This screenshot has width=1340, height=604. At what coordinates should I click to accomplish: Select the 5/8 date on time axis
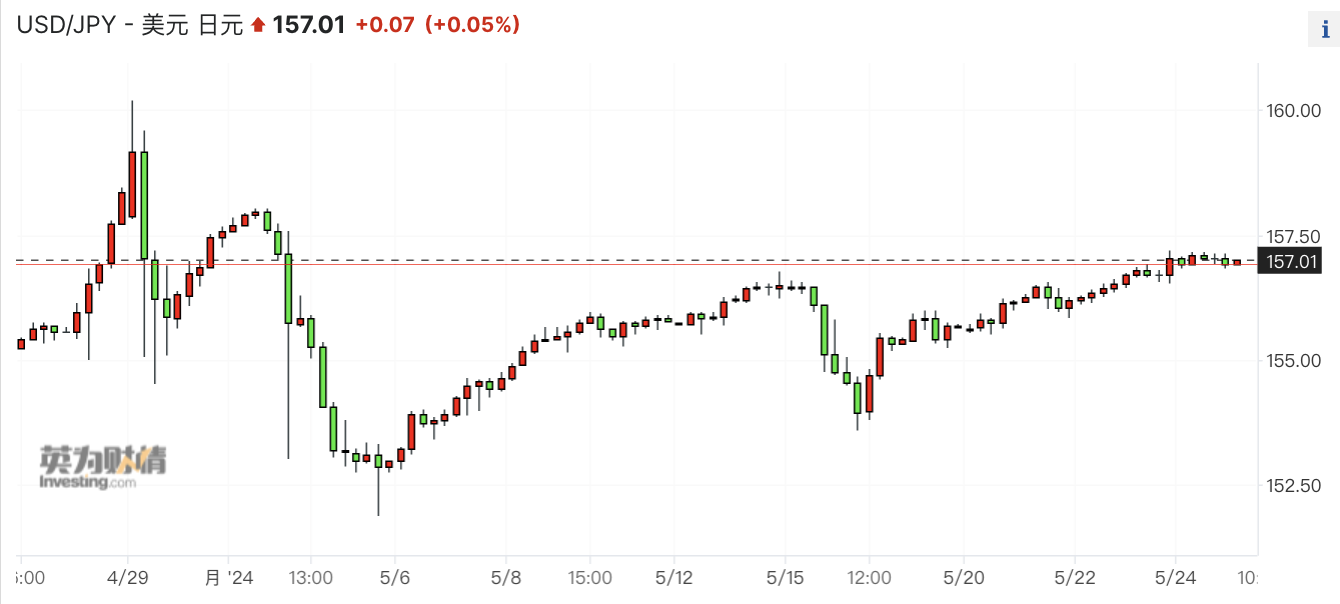[507, 577]
